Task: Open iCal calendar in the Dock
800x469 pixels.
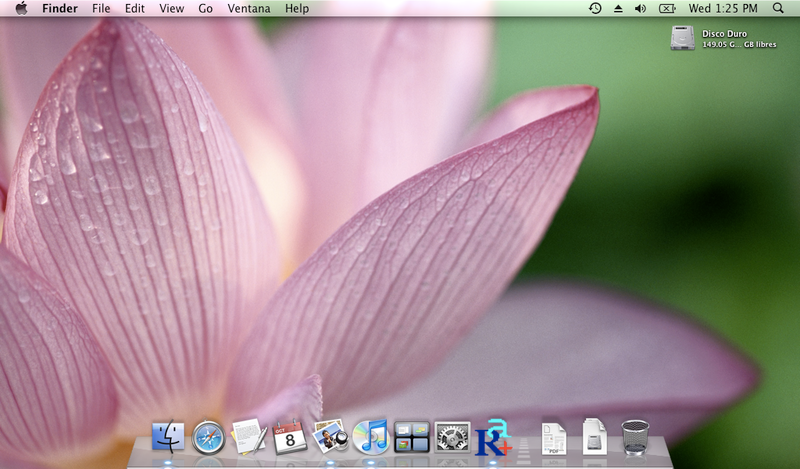Action: pyautogui.click(x=290, y=437)
